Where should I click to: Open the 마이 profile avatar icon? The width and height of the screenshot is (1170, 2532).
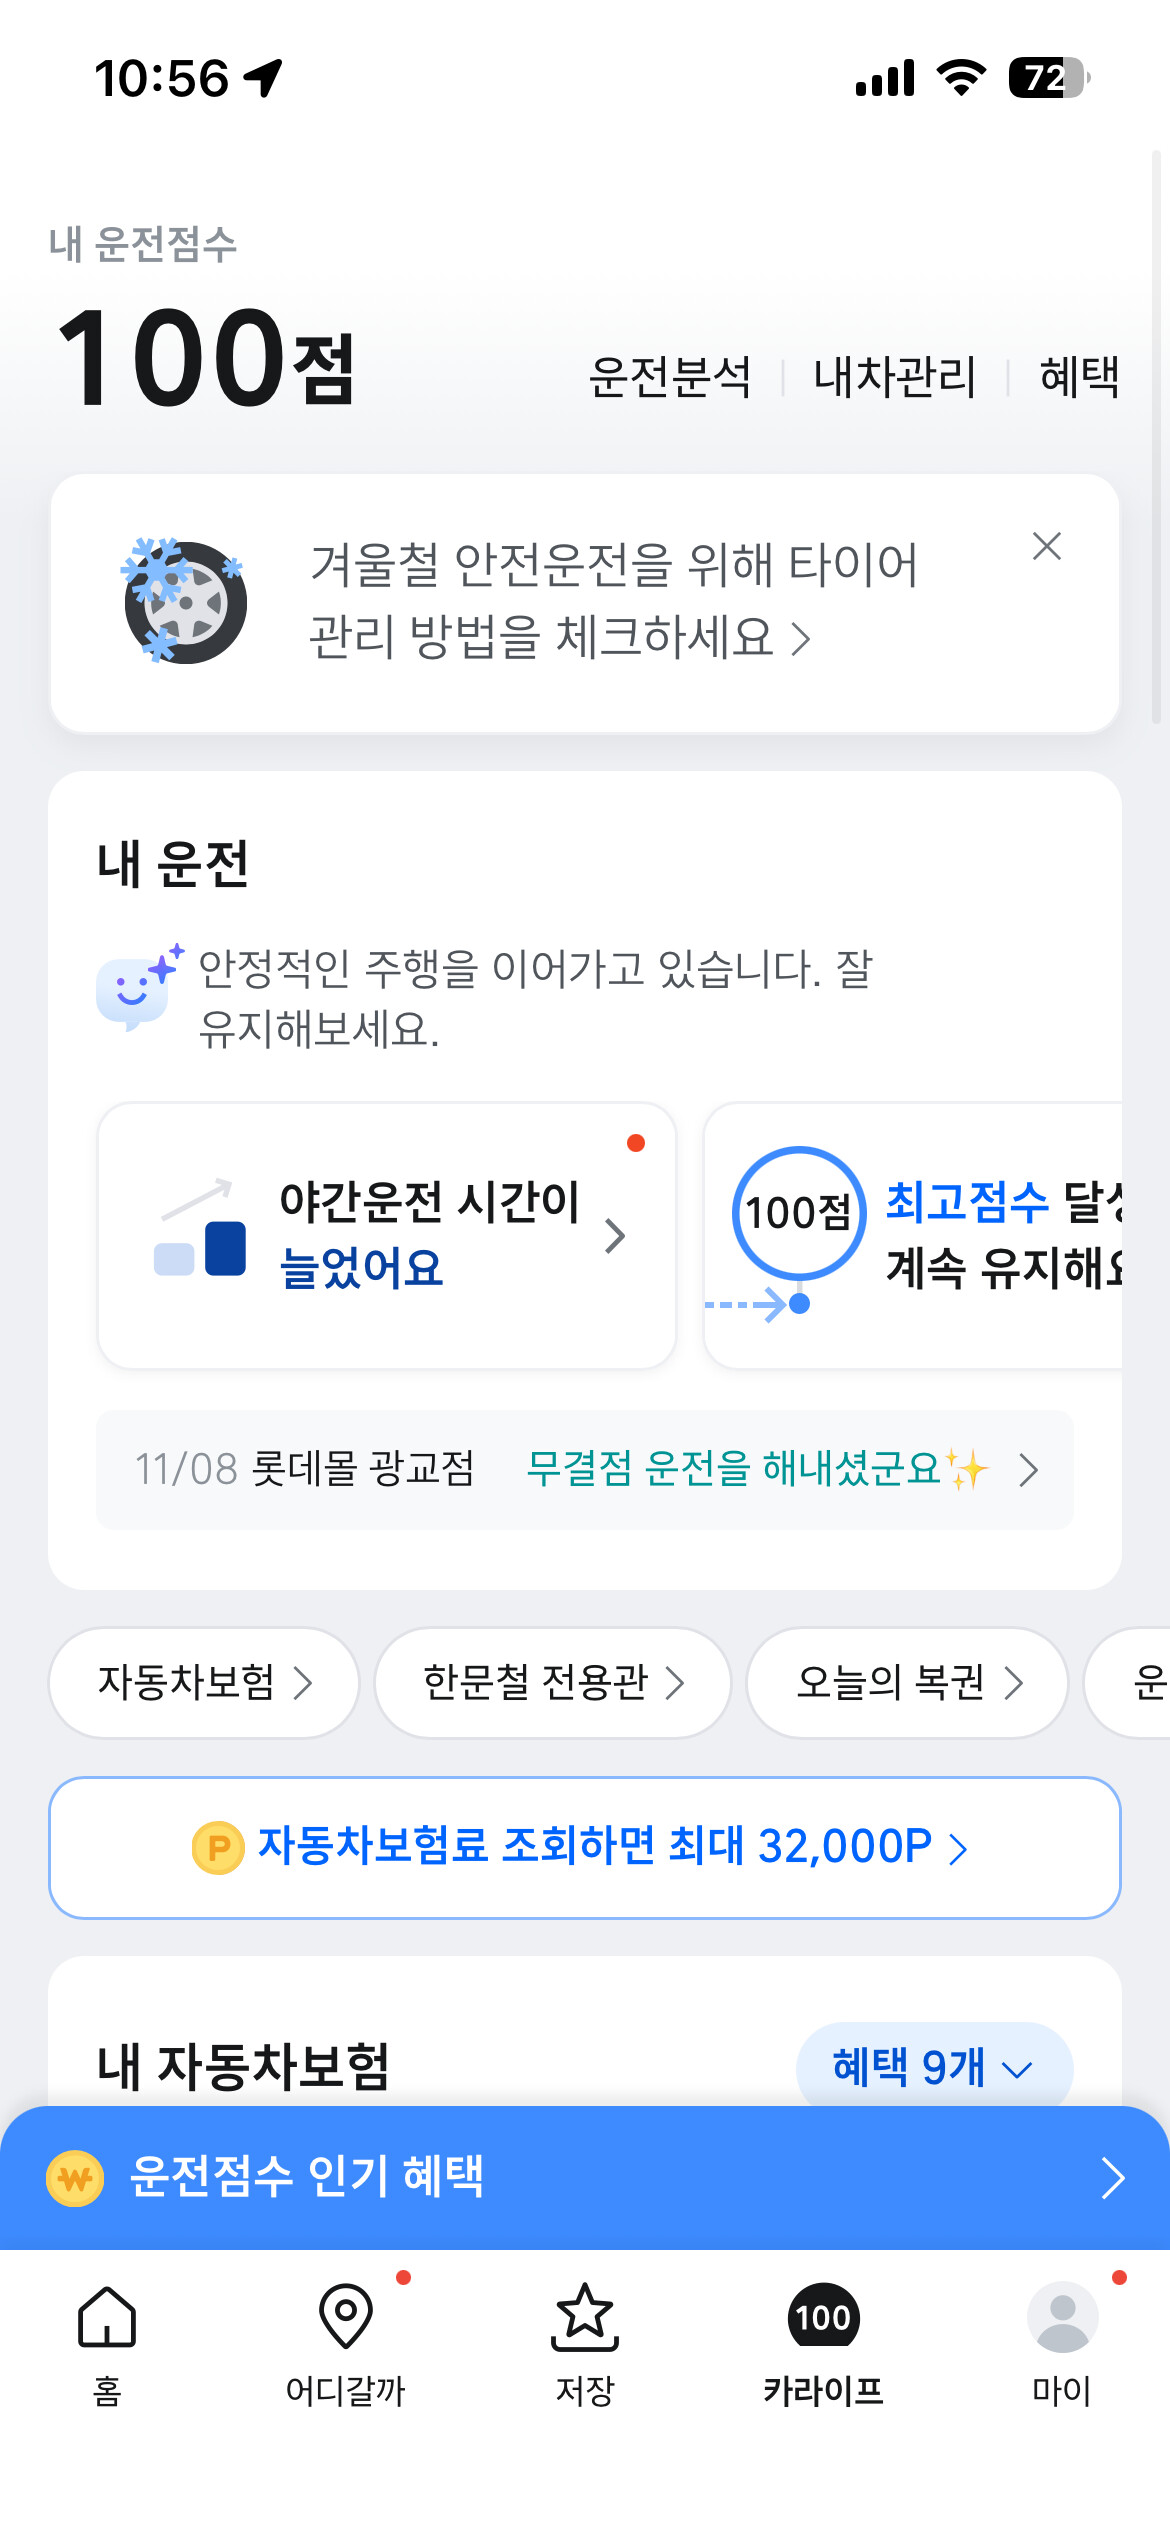[1062, 2316]
